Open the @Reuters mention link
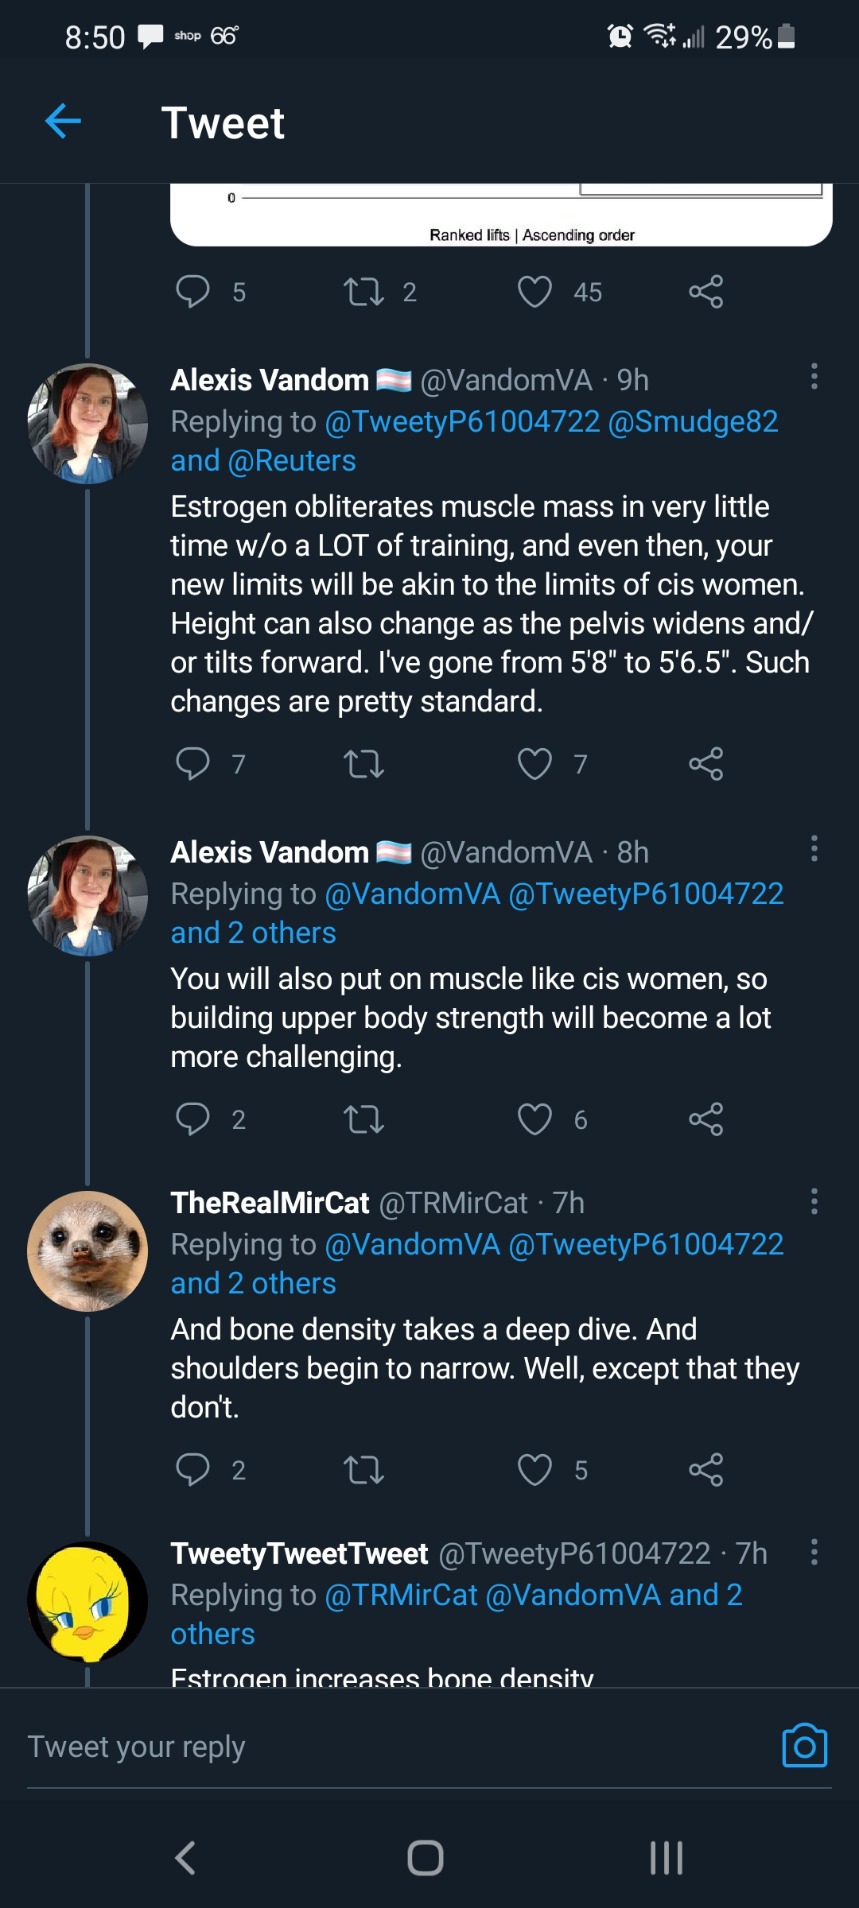This screenshot has height=1908, width=859. (x=292, y=461)
